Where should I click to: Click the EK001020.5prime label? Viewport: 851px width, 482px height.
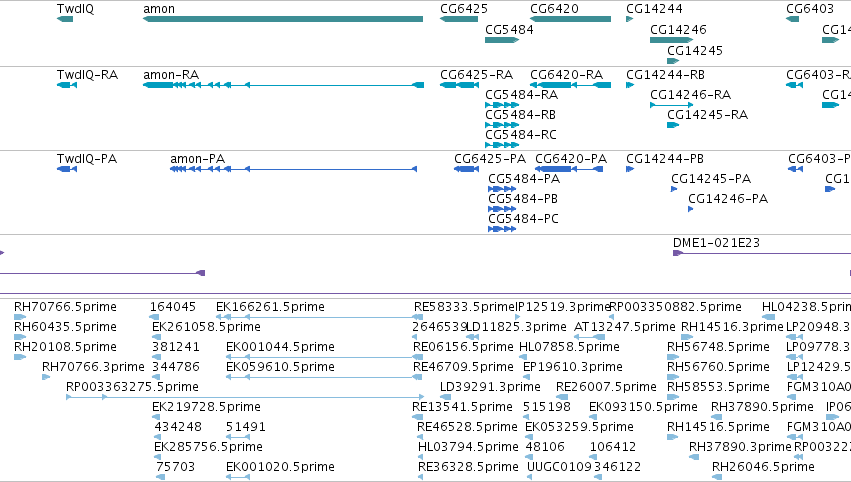[x=281, y=468]
